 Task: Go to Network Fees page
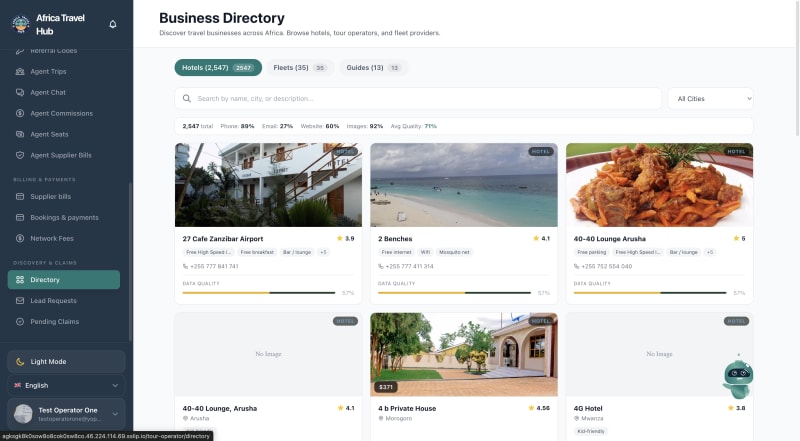[x=64, y=238]
